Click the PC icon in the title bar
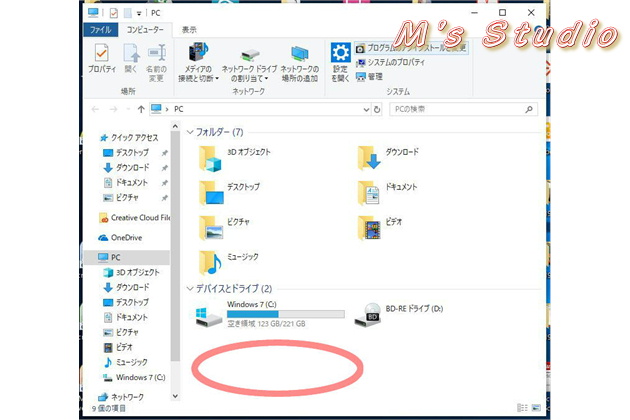 (x=93, y=13)
